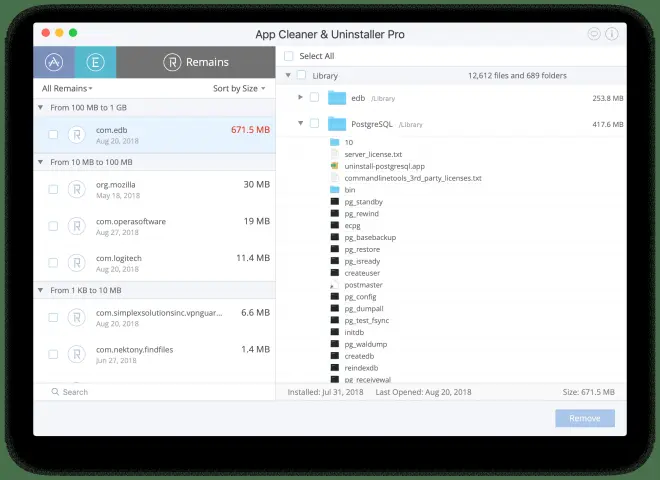Tick the com.edb checkbox

click(x=53, y=134)
